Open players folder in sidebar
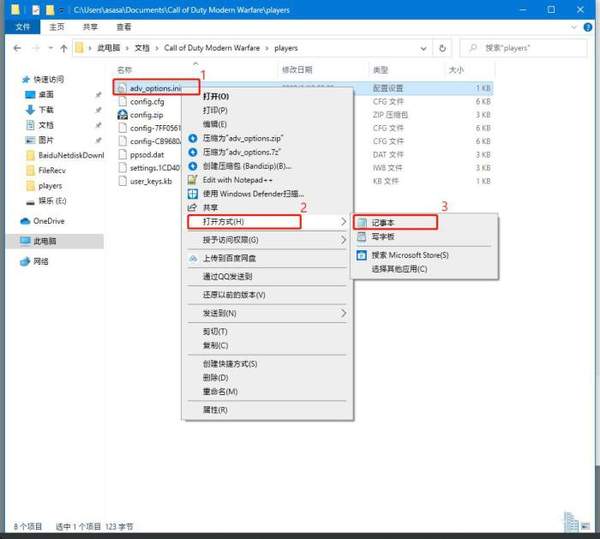The width and height of the screenshot is (600, 539). (44, 186)
